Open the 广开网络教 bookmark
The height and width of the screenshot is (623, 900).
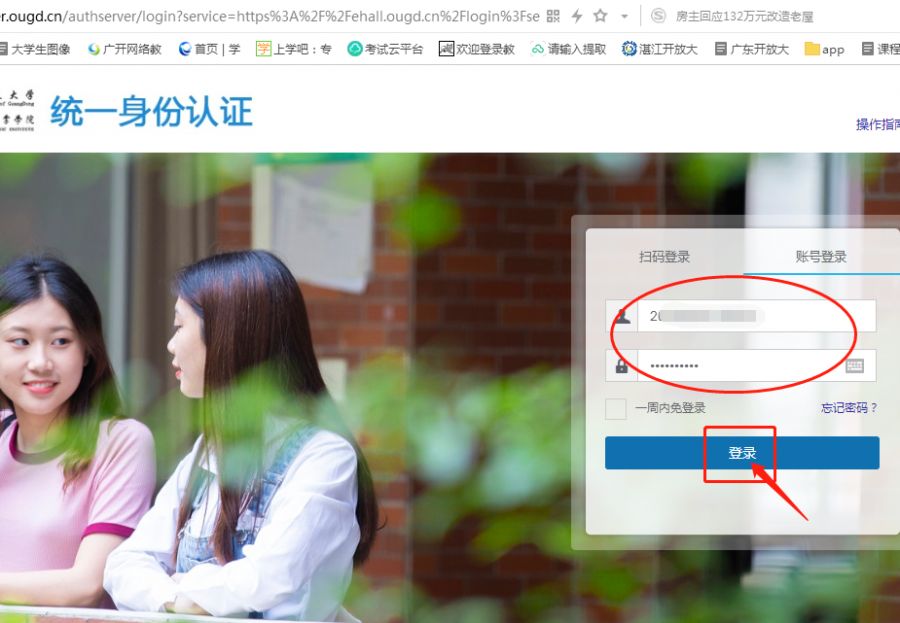125,49
